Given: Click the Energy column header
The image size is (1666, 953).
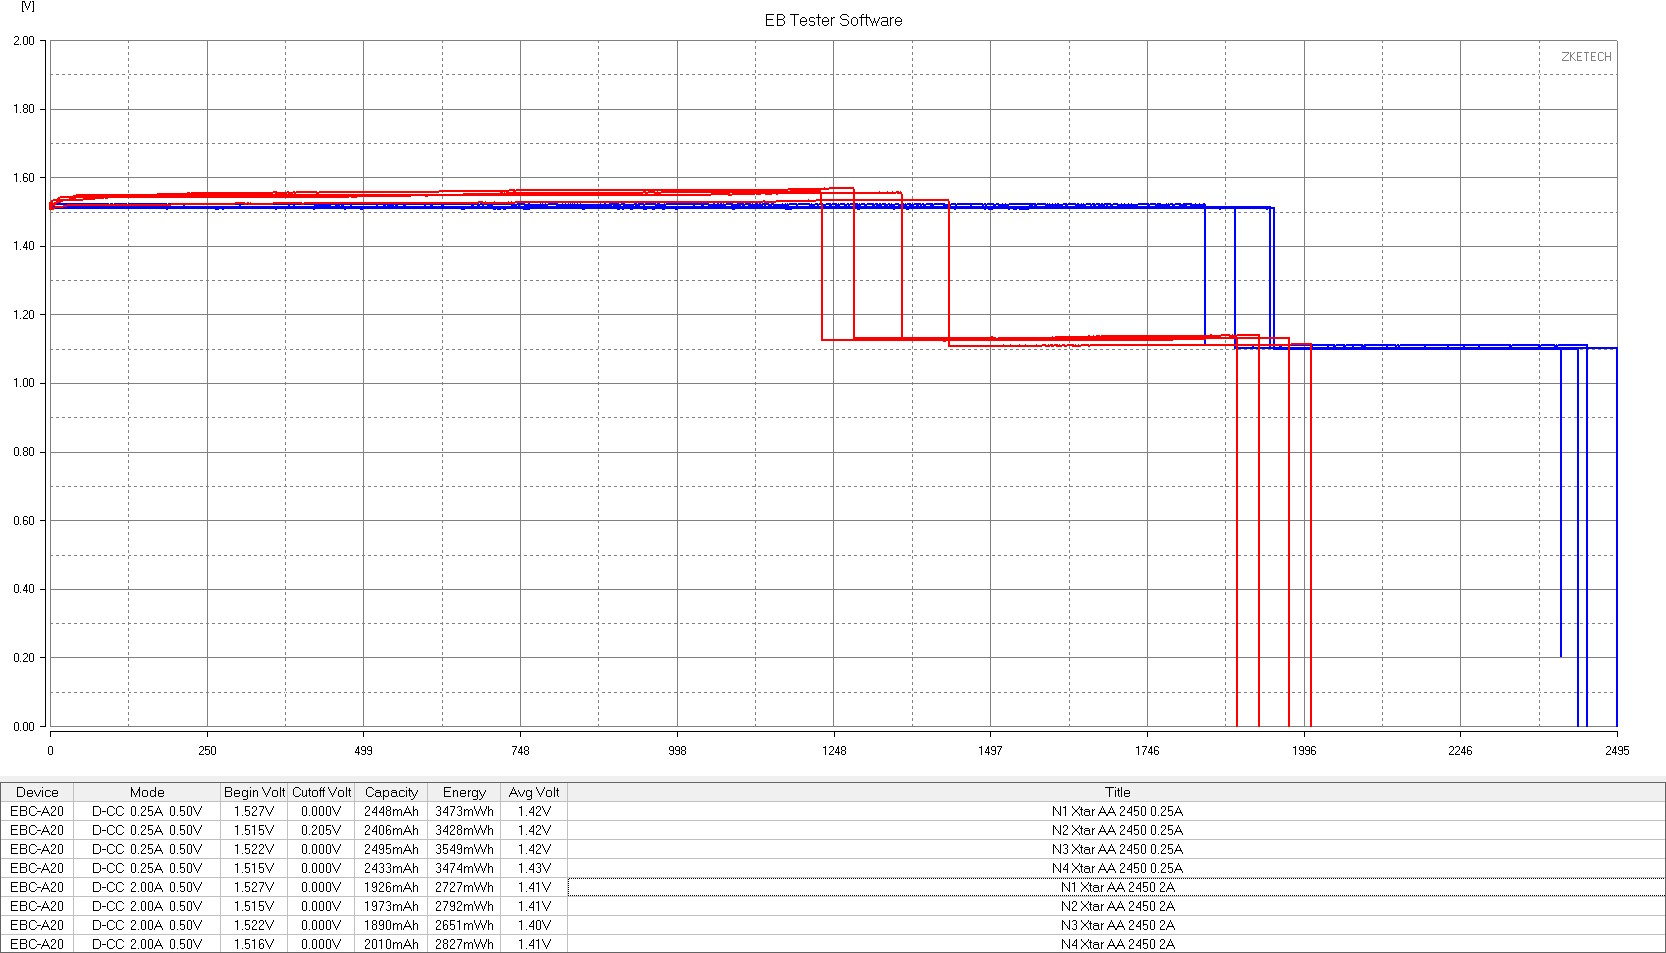Looking at the screenshot, I should (464, 792).
